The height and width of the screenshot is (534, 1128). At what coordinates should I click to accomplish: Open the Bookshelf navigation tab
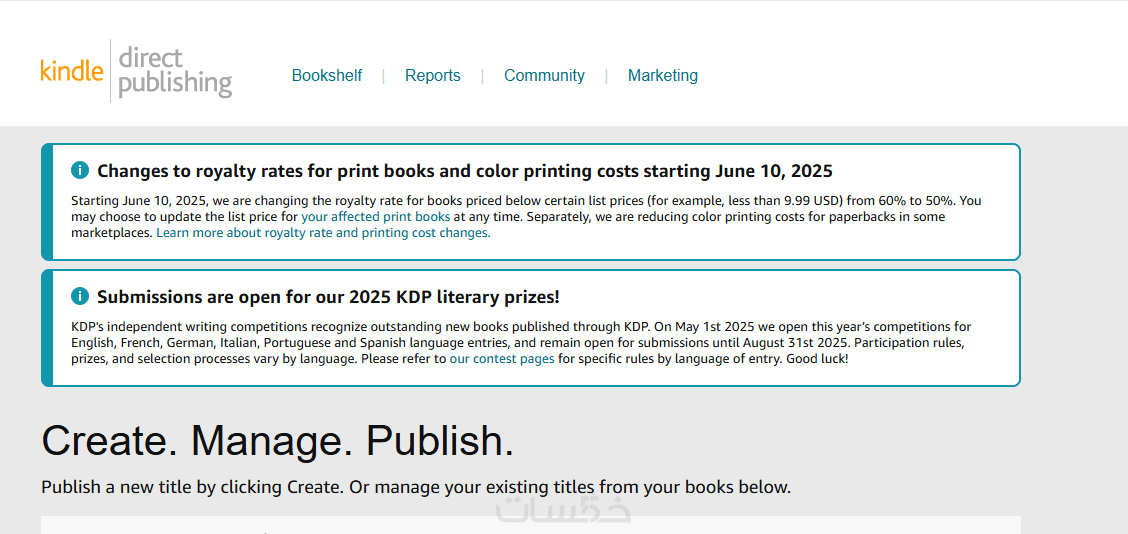327,76
